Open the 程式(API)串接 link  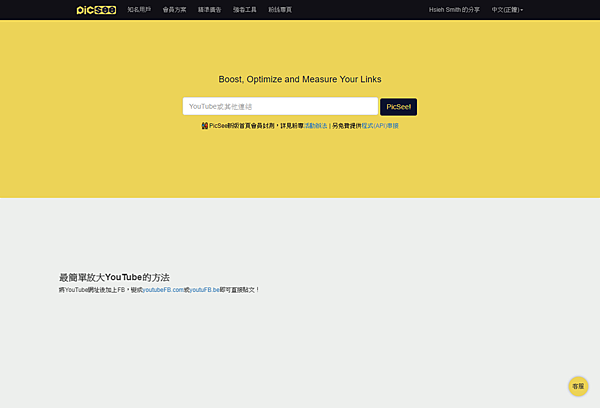click(380, 126)
